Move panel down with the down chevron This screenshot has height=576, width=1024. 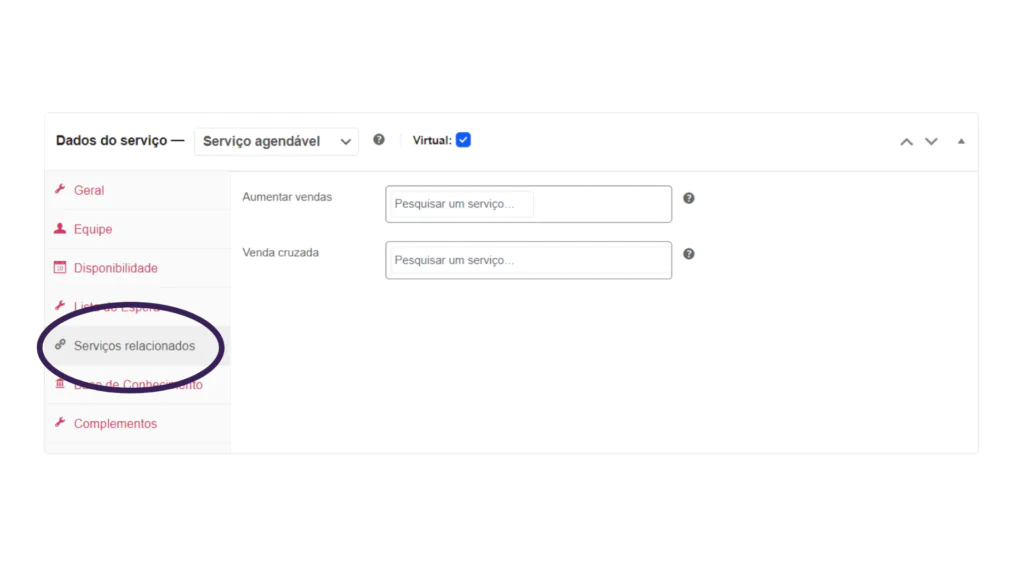click(931, 142)
